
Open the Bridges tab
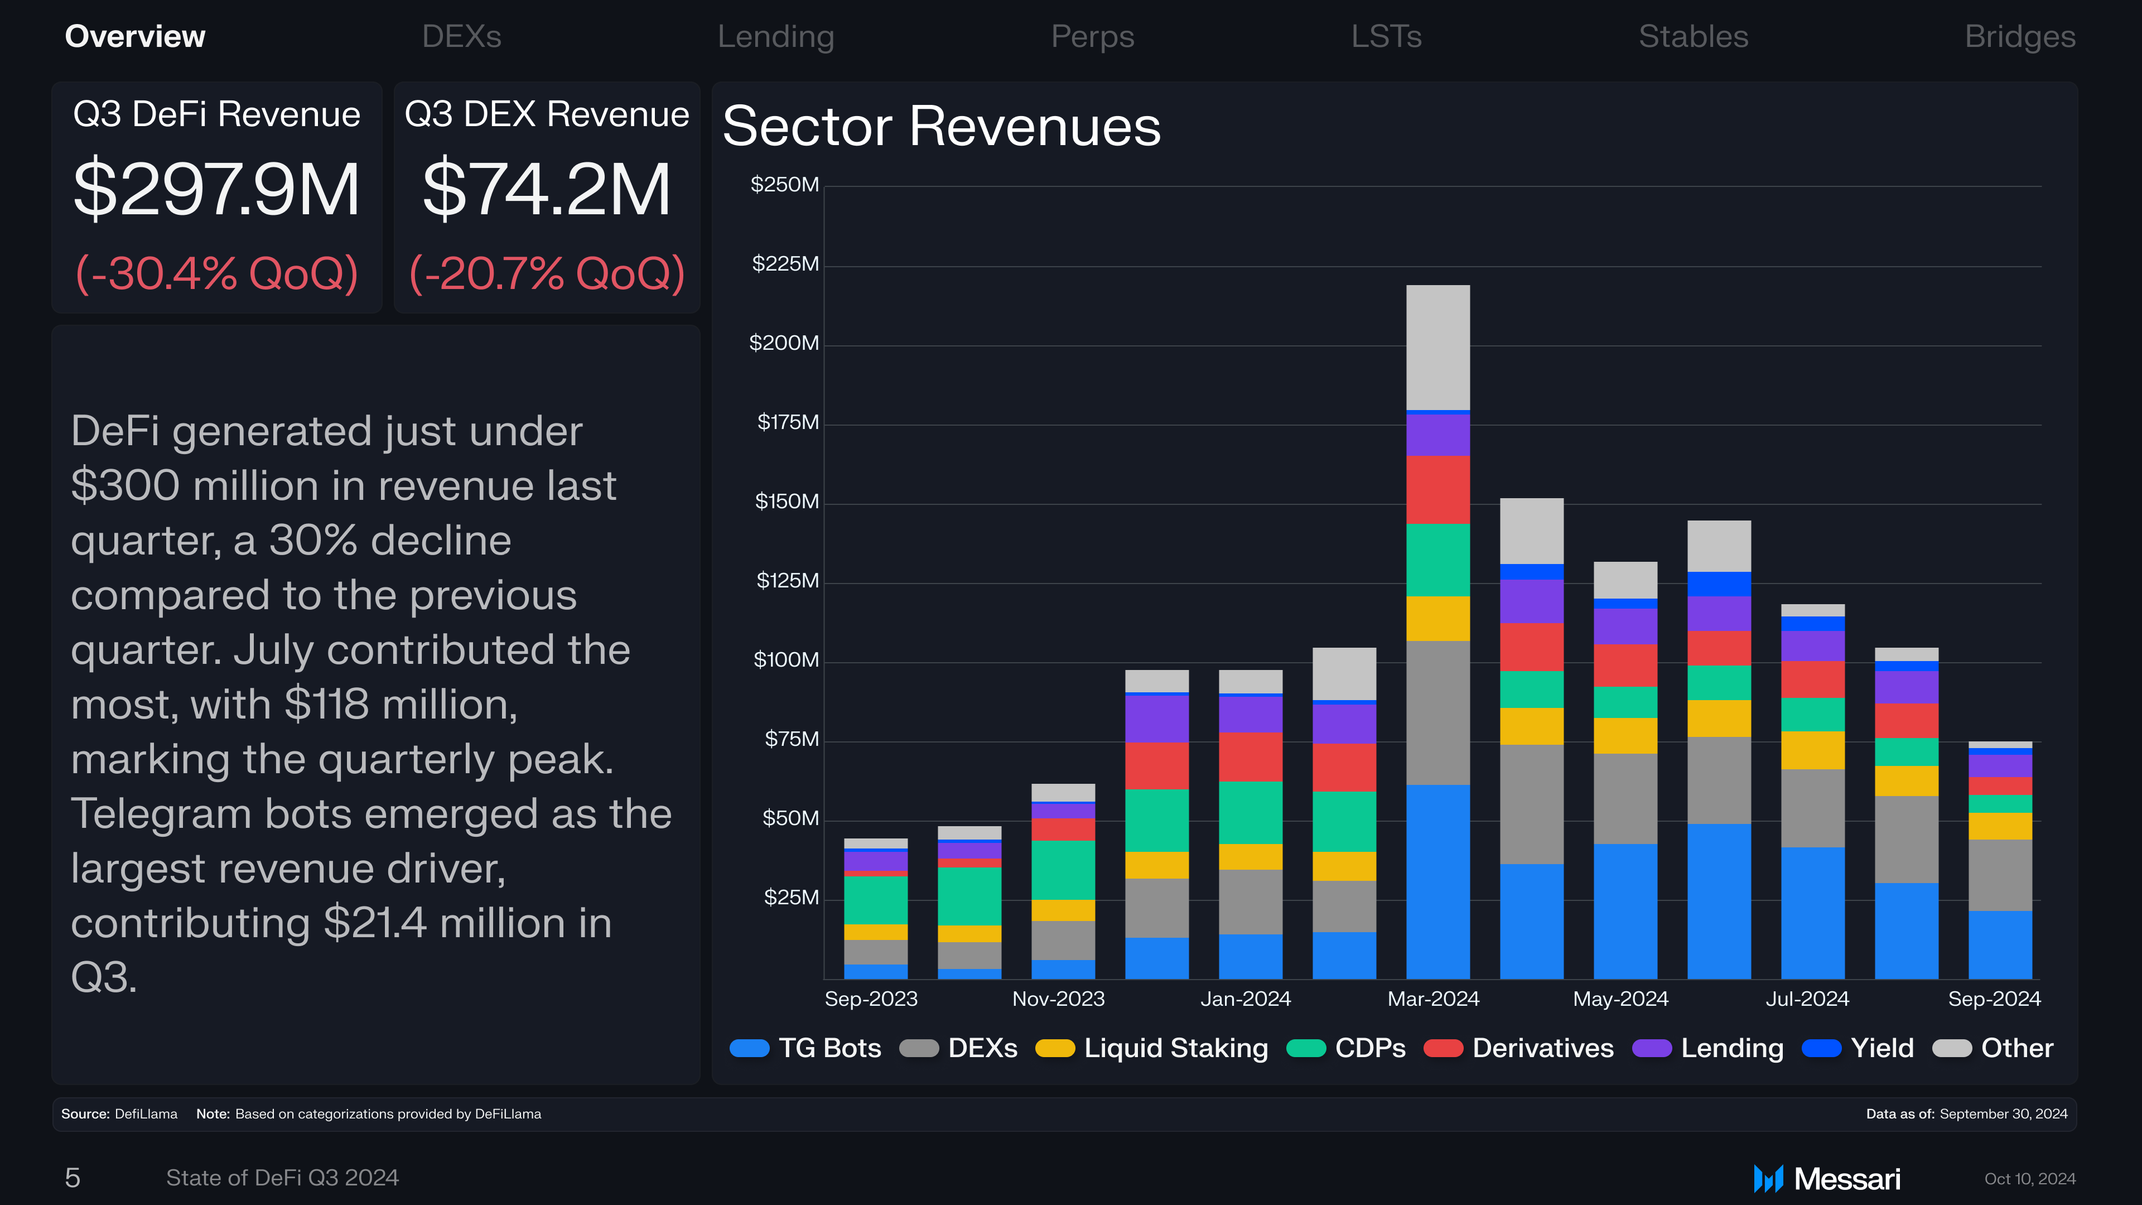2020,37
